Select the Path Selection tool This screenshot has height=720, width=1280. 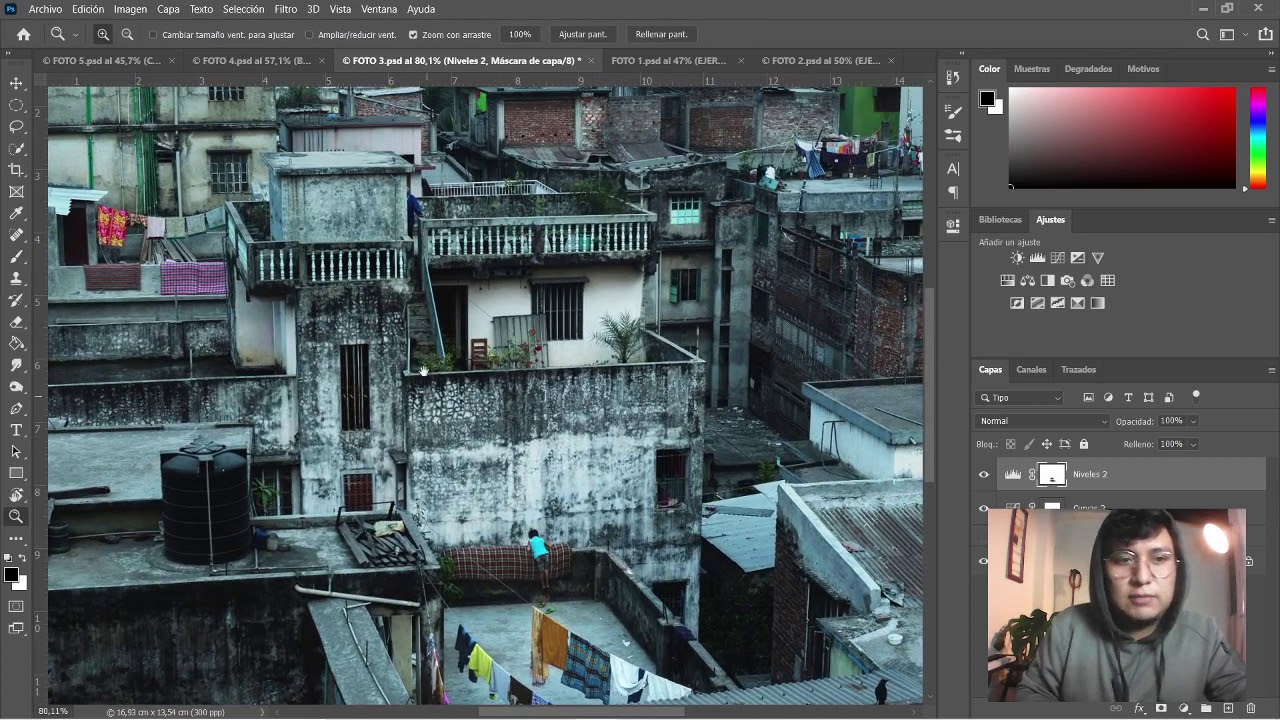[x=16, y=452]
